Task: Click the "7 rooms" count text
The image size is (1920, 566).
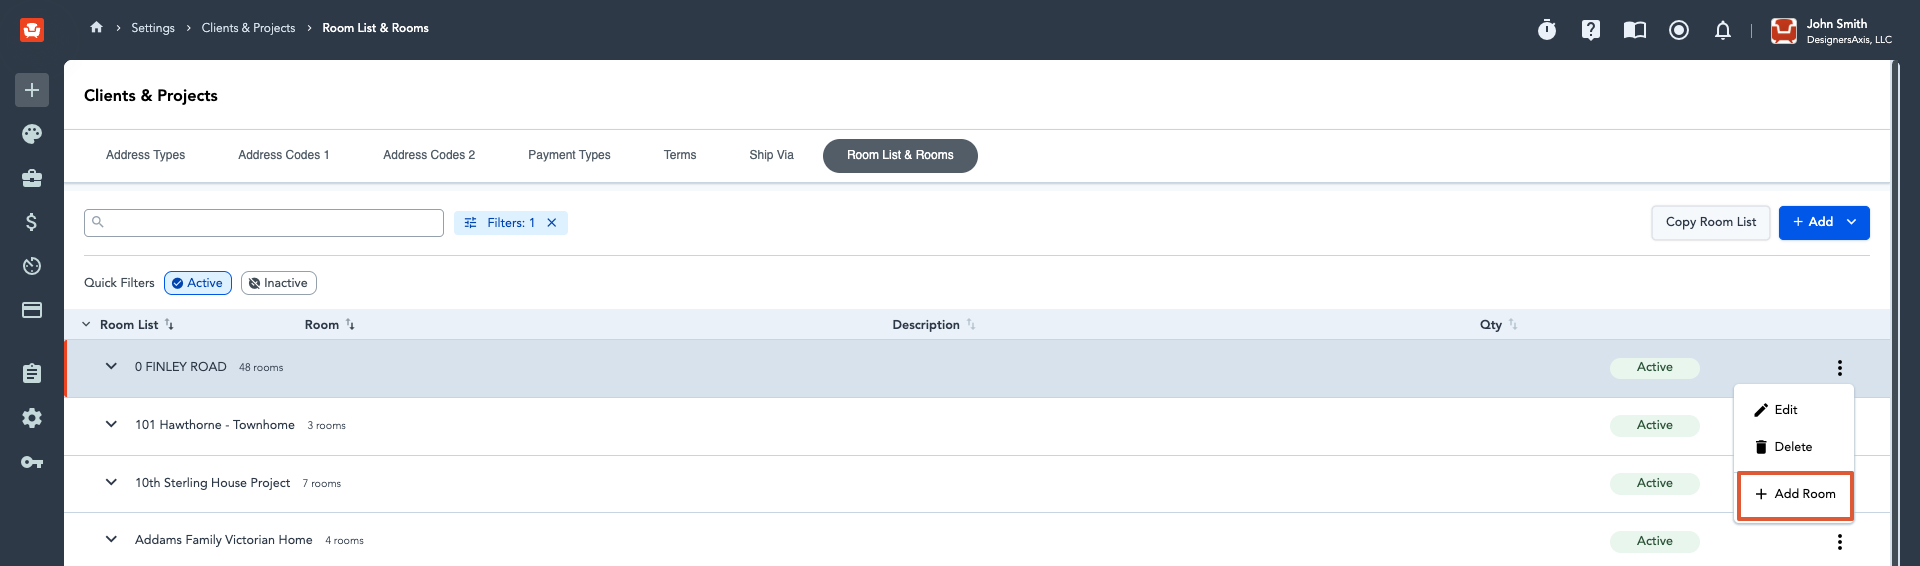Action: click(x=322, y=484)
